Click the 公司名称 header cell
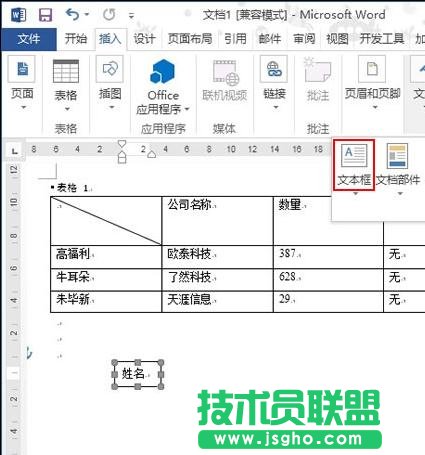 [x=217, y=221]
